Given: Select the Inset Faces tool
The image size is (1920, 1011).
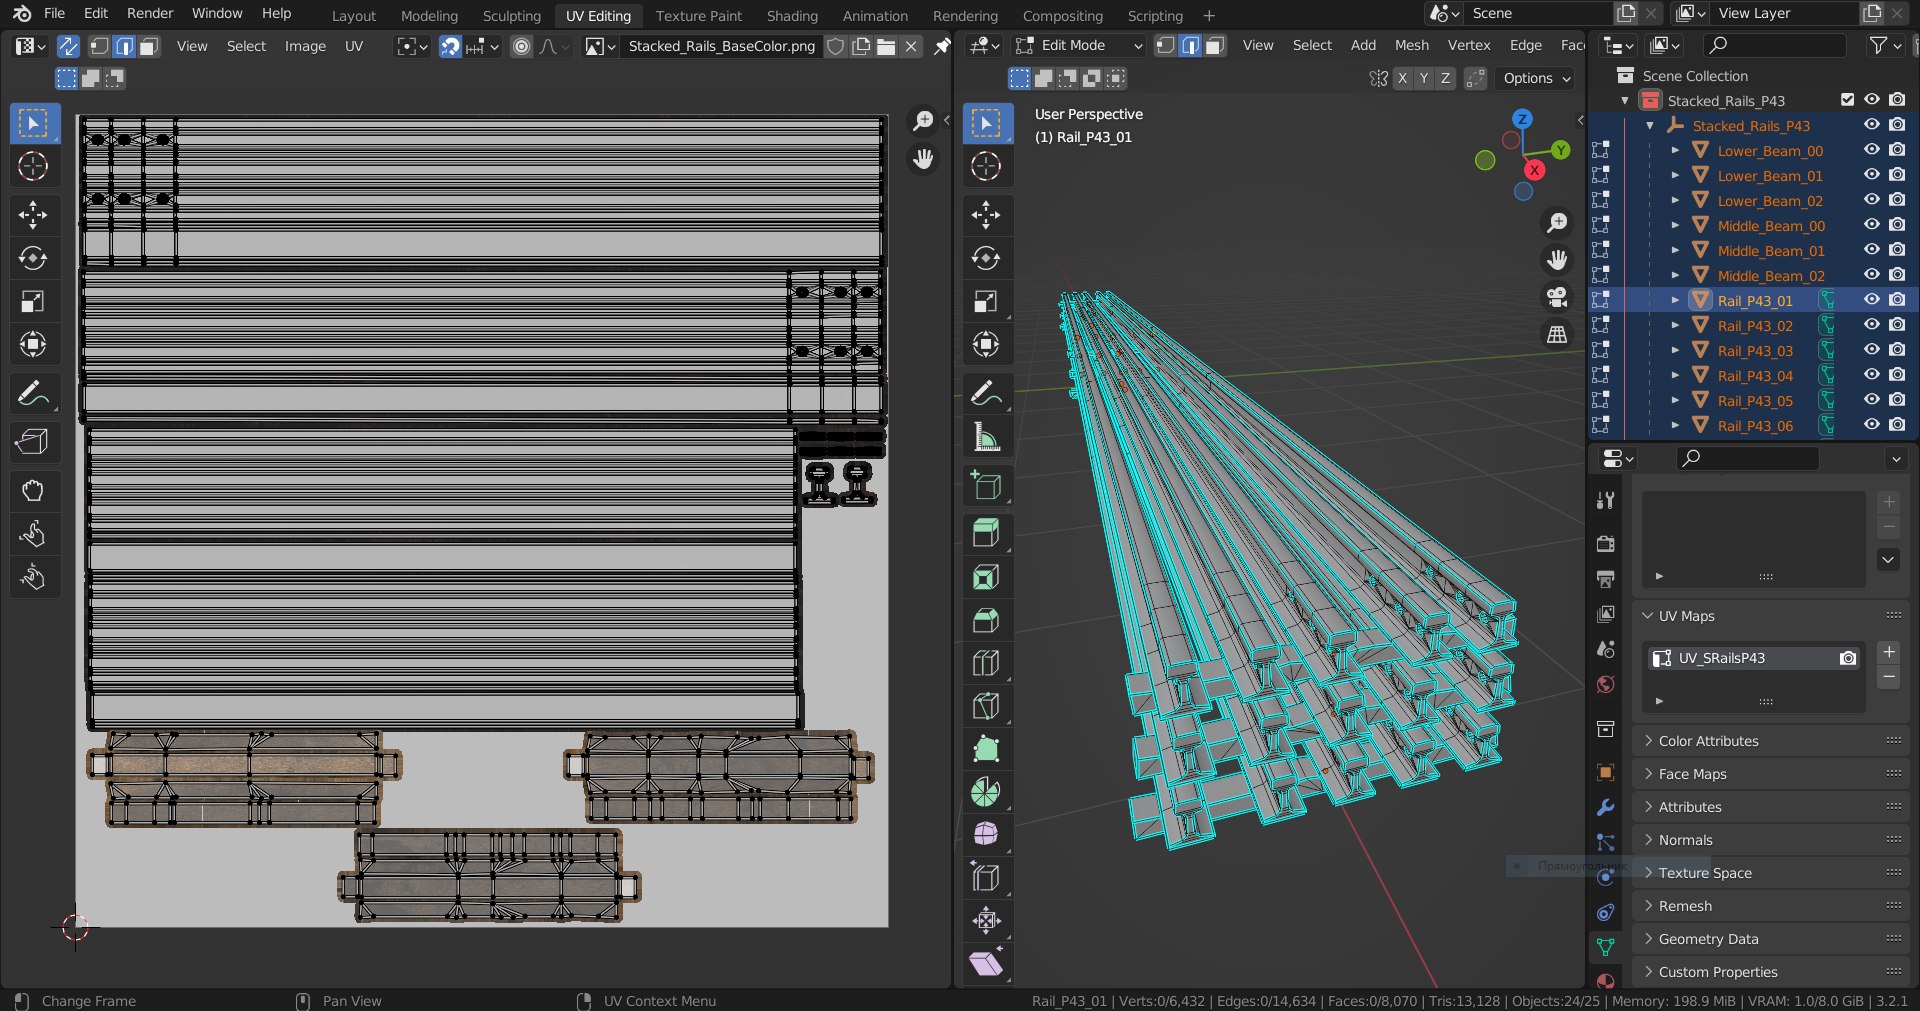Looking at the screenshot, I should (x=987, y=577).
